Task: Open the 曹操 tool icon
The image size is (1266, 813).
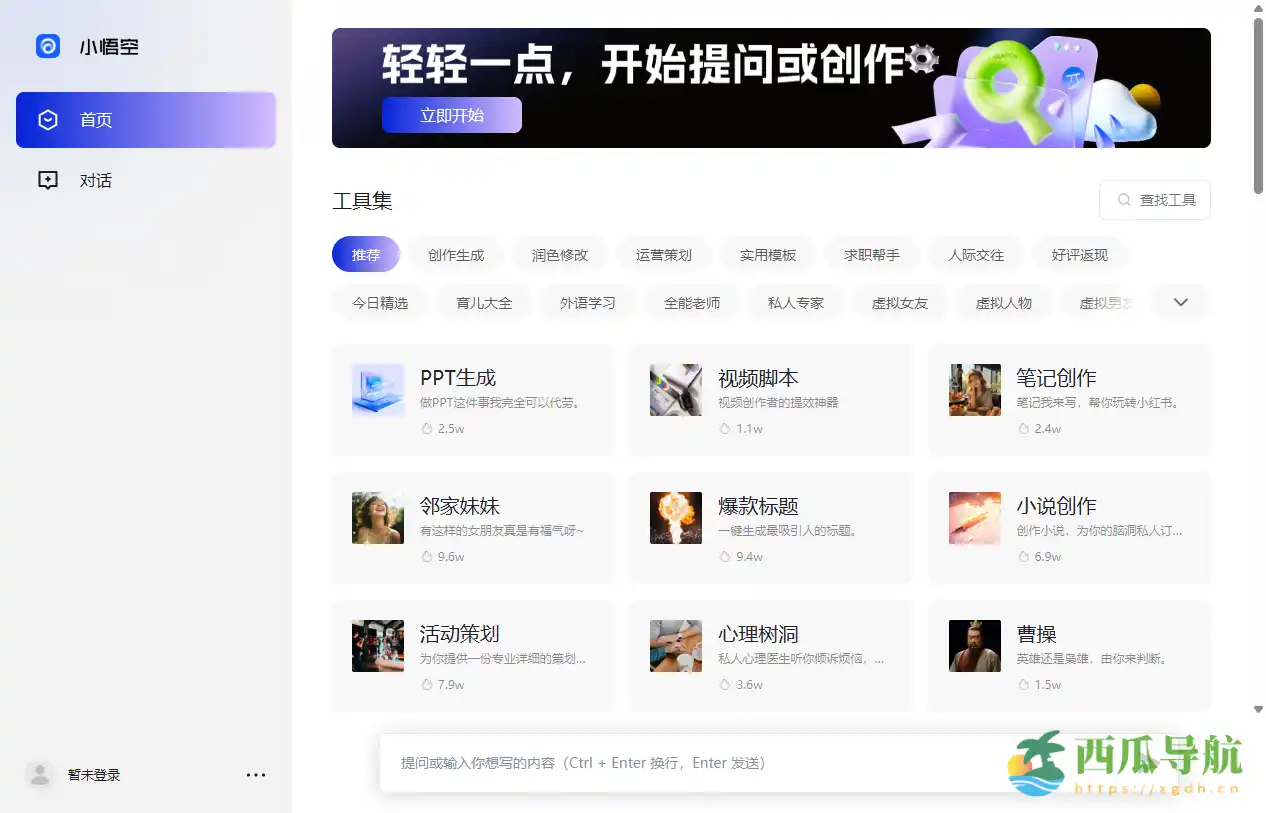Action: point(974,646)
